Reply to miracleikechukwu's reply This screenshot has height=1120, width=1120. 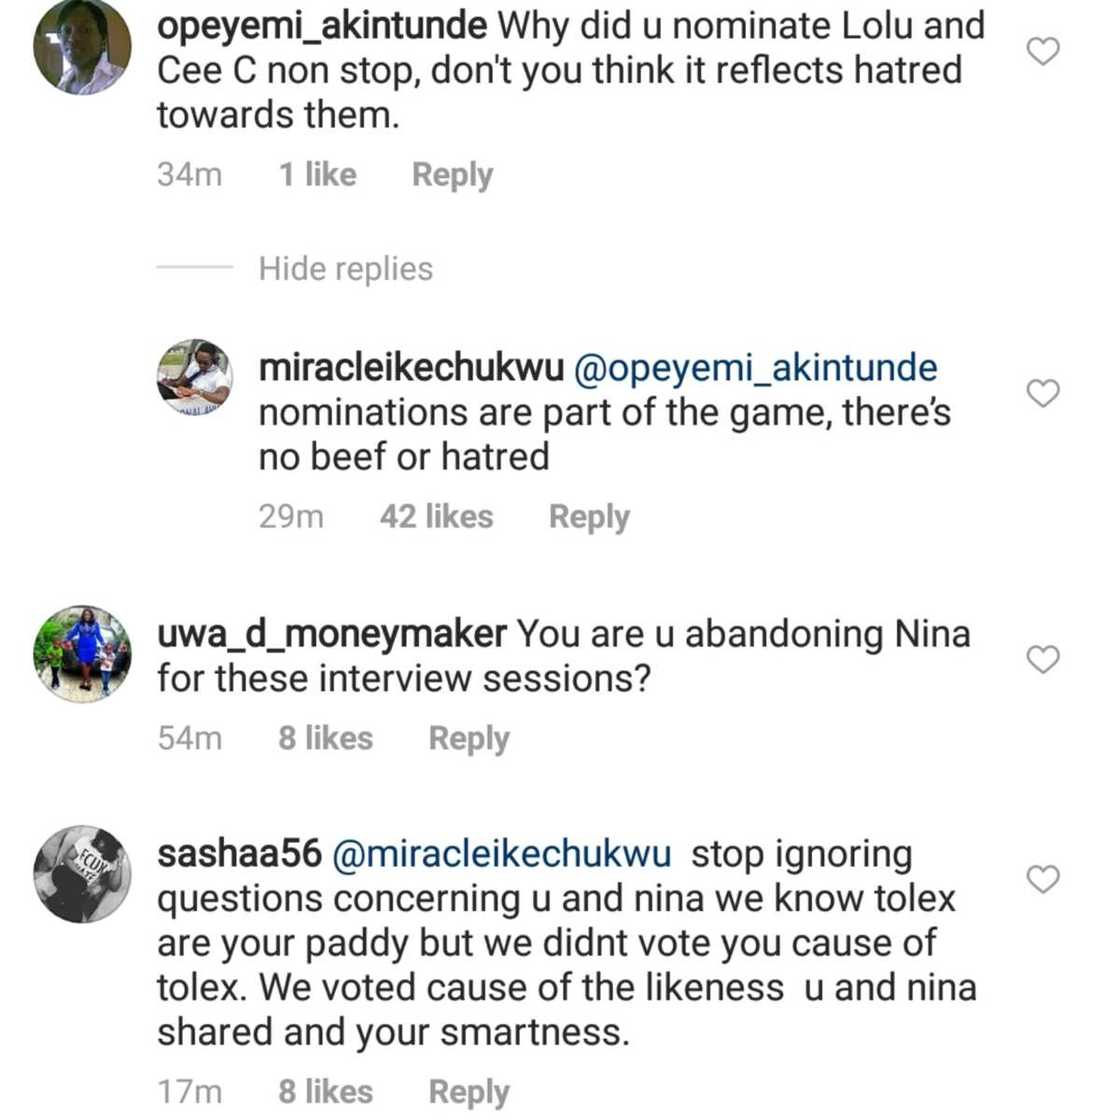click(588, 516)
